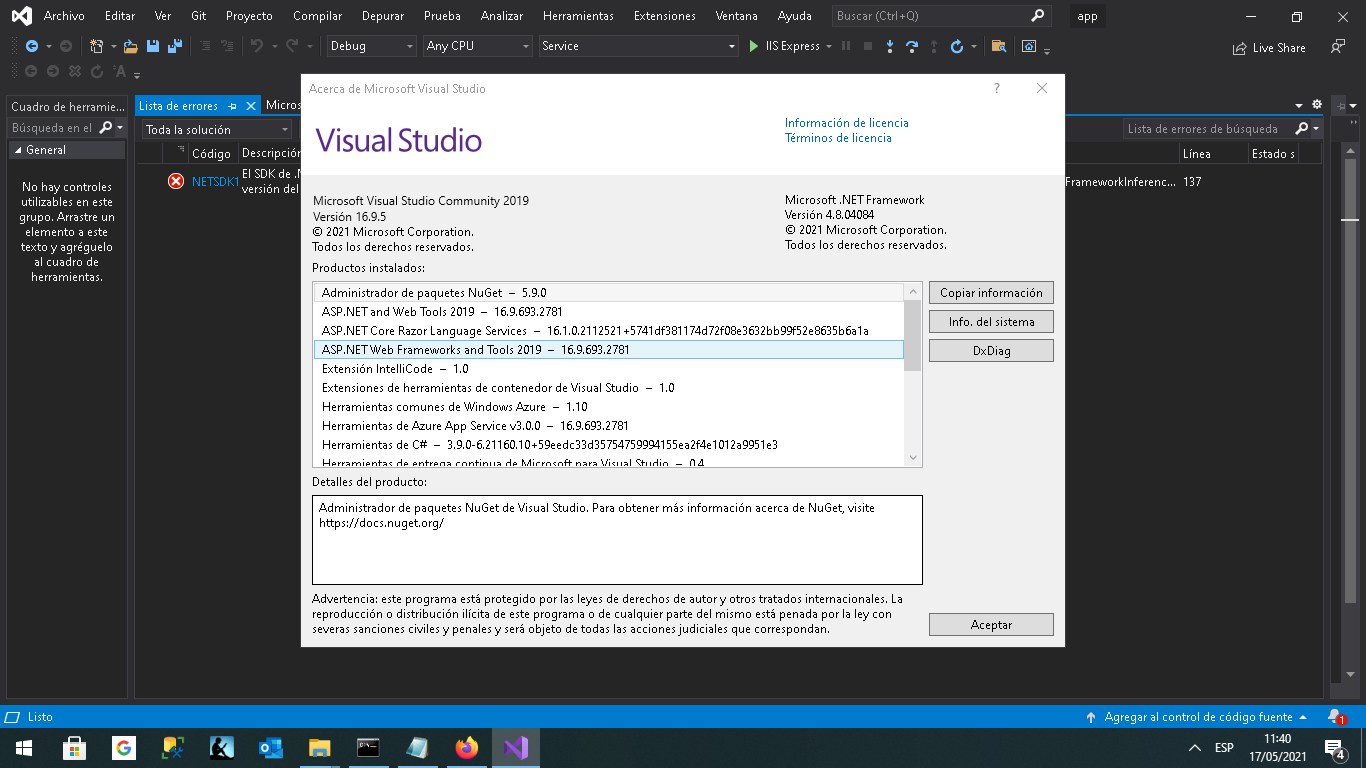Click the Live Share button
Viewport: 1366px width, 768px height.
click(1269, 47)
